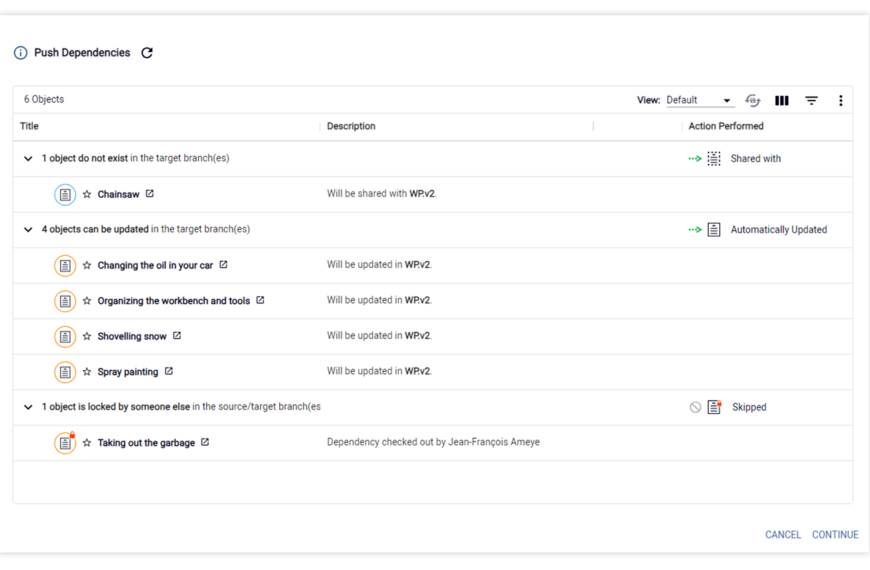Select the Organizing the workbench and tools row

(433, 301)
